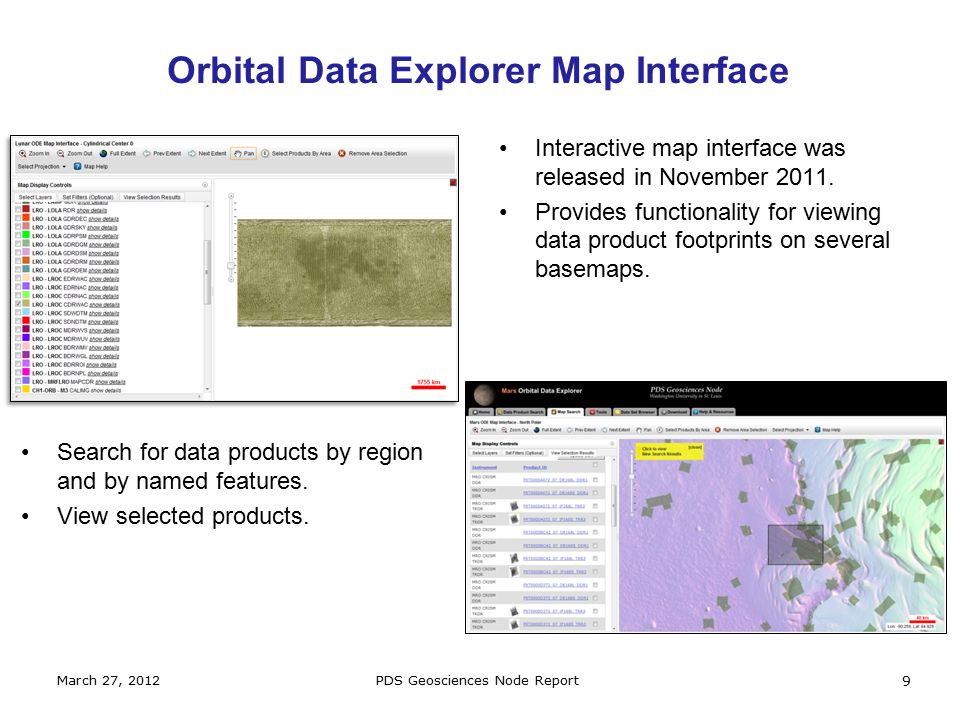Click the Lunar basemap image
The height and width of the screenshot is (720, 960).
tap(344, 273)
